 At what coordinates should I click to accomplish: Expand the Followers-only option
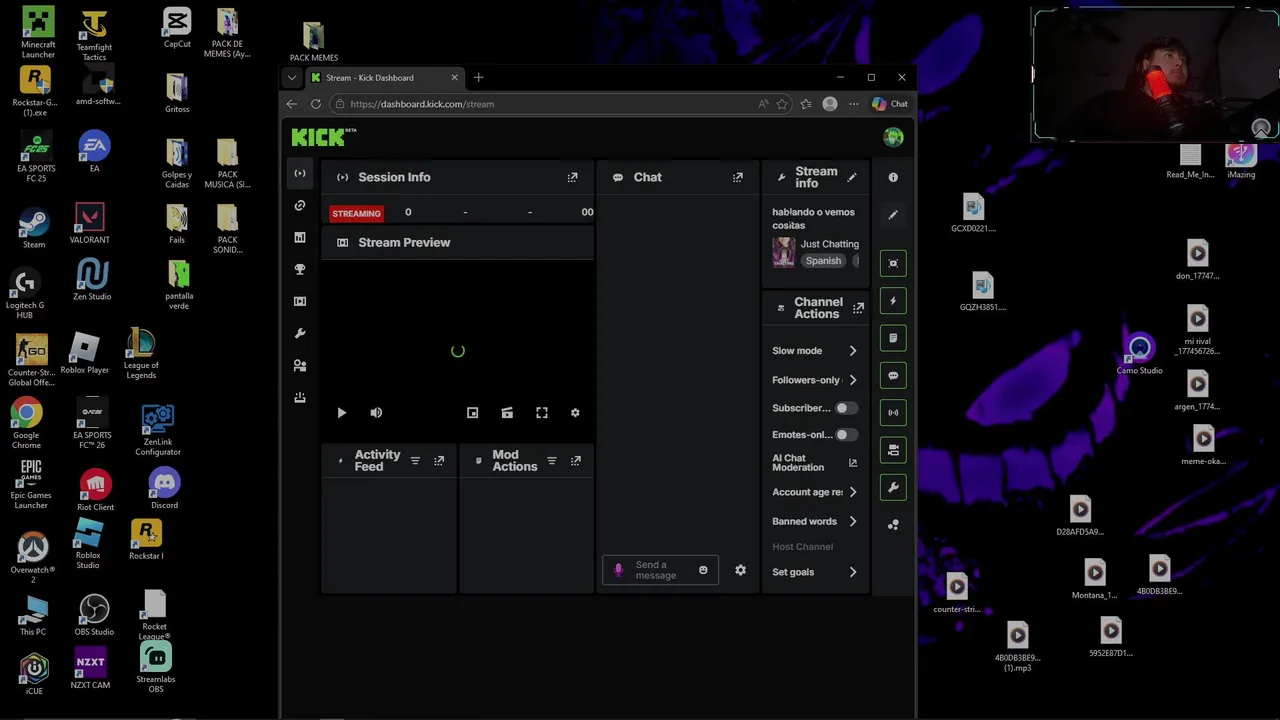[x=853, y=380]
